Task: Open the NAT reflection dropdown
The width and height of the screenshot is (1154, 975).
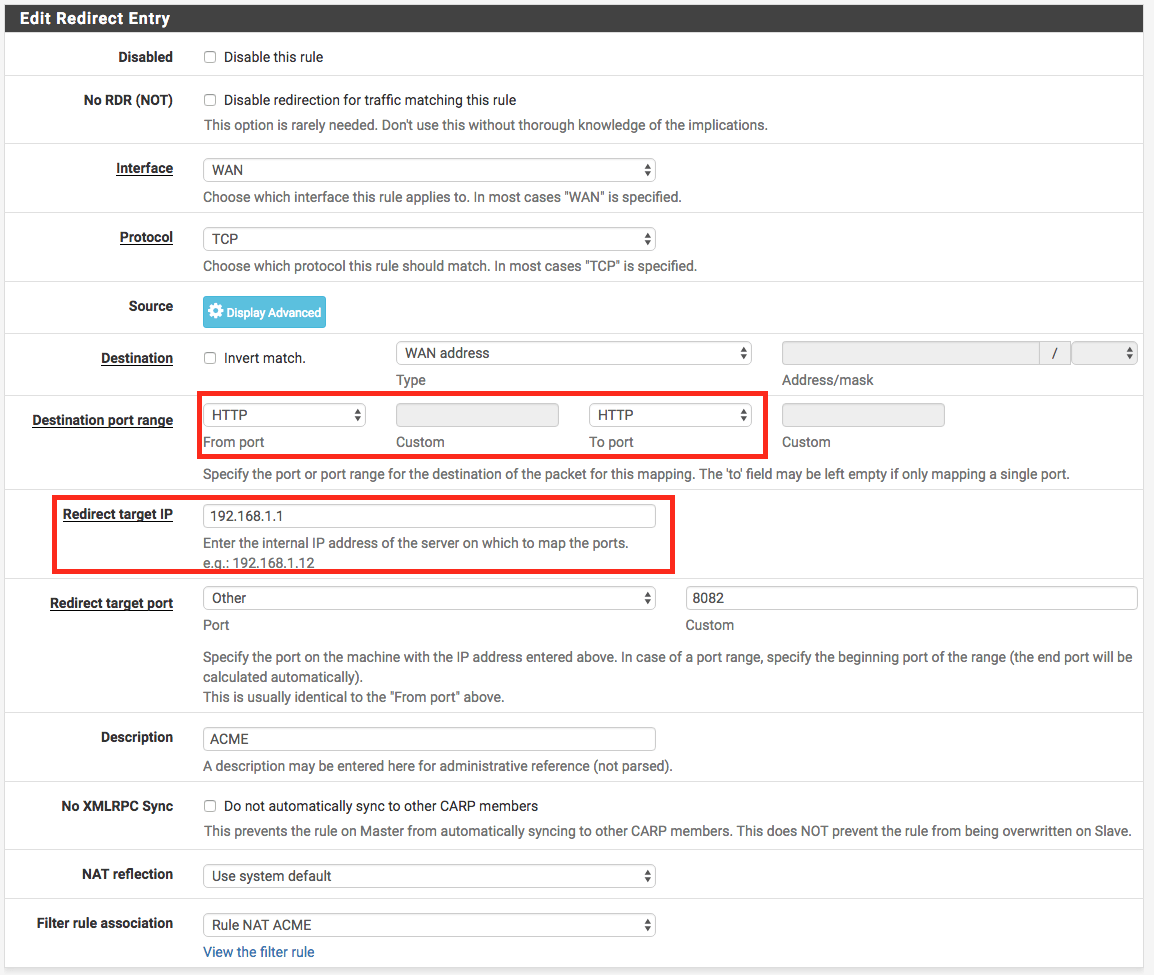Action: coord(429,876)
